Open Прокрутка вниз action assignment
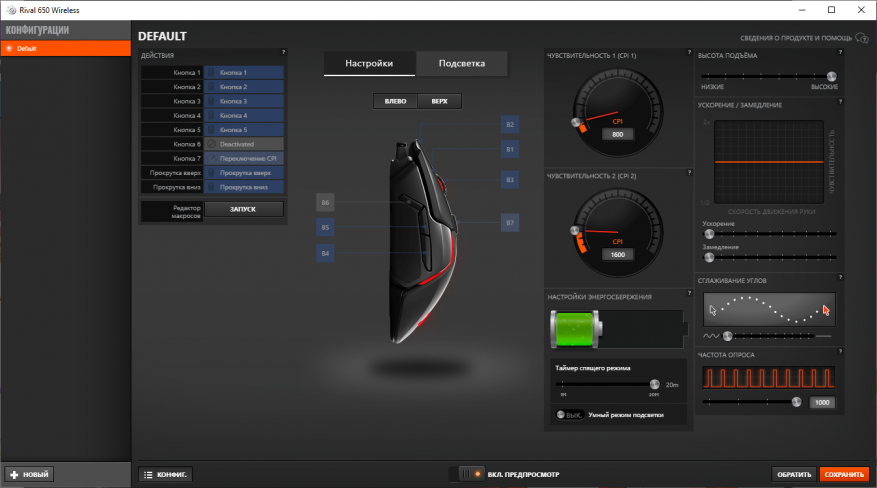 (x=244, y=187)
